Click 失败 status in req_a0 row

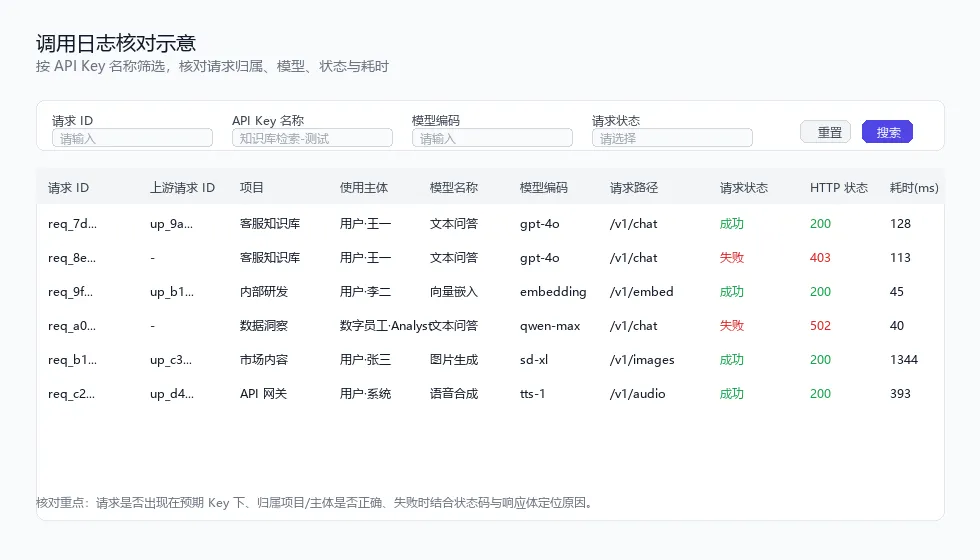click(x=732, y=326)
